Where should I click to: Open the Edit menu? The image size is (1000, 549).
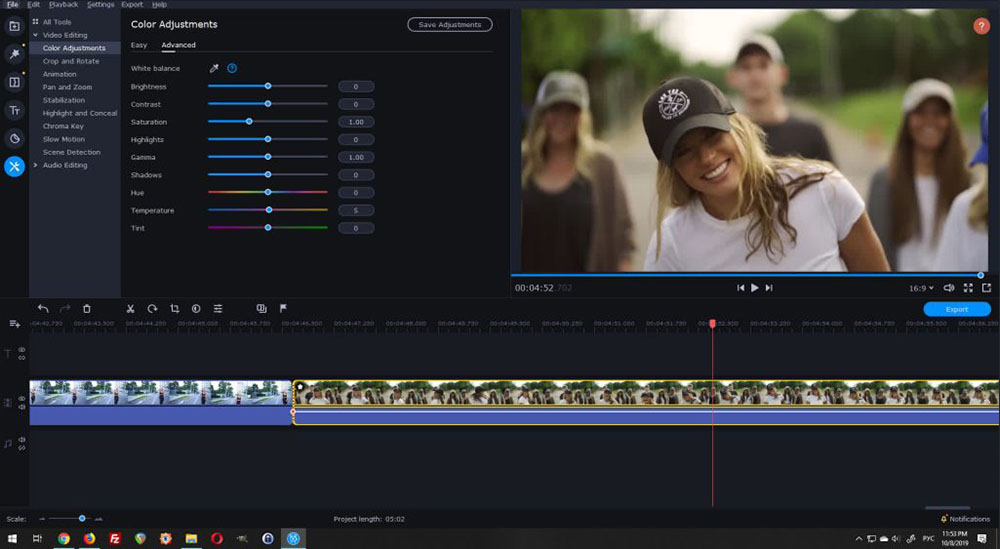[x=33, y=4]
